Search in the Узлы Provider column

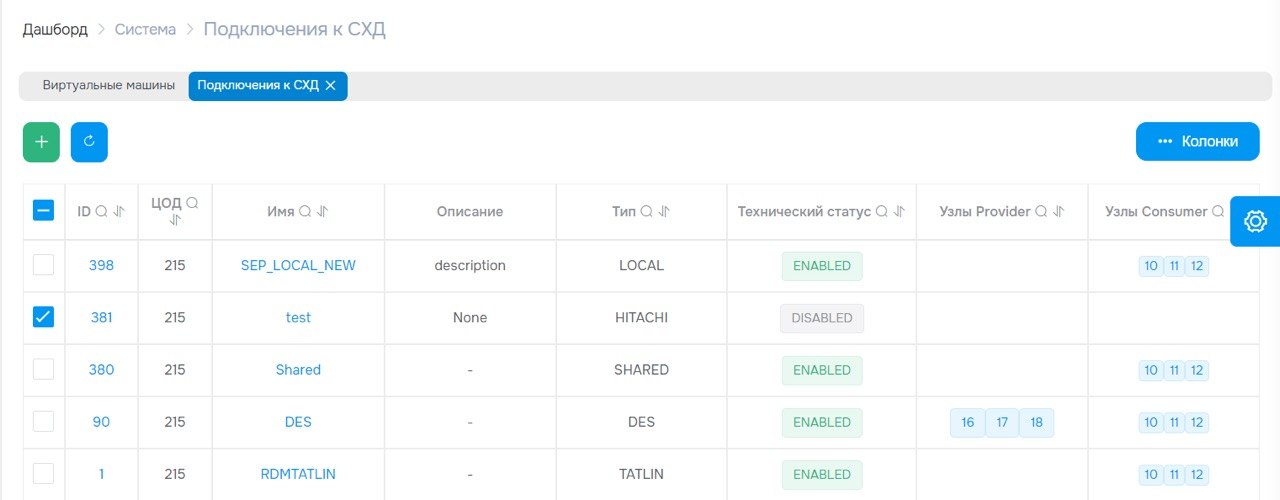click(1041, 211)
